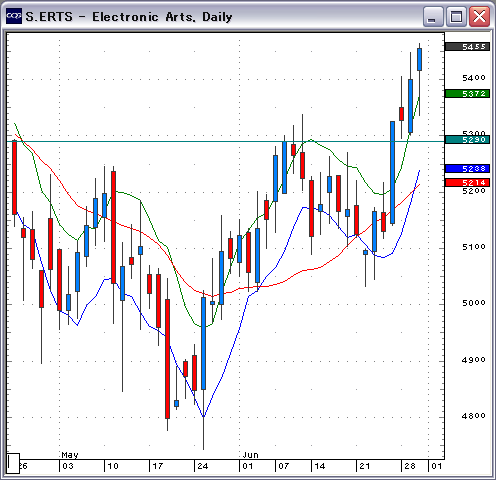Click the blue 5238 indicator value label
496x480 pixels.
coord(468,169)
